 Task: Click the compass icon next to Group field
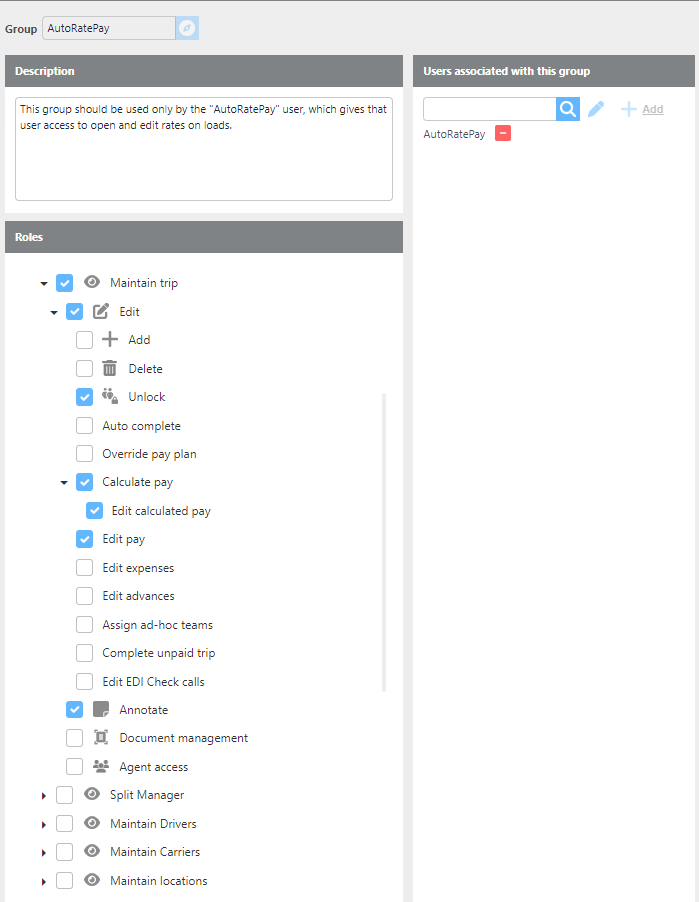[x=187, y=28]
